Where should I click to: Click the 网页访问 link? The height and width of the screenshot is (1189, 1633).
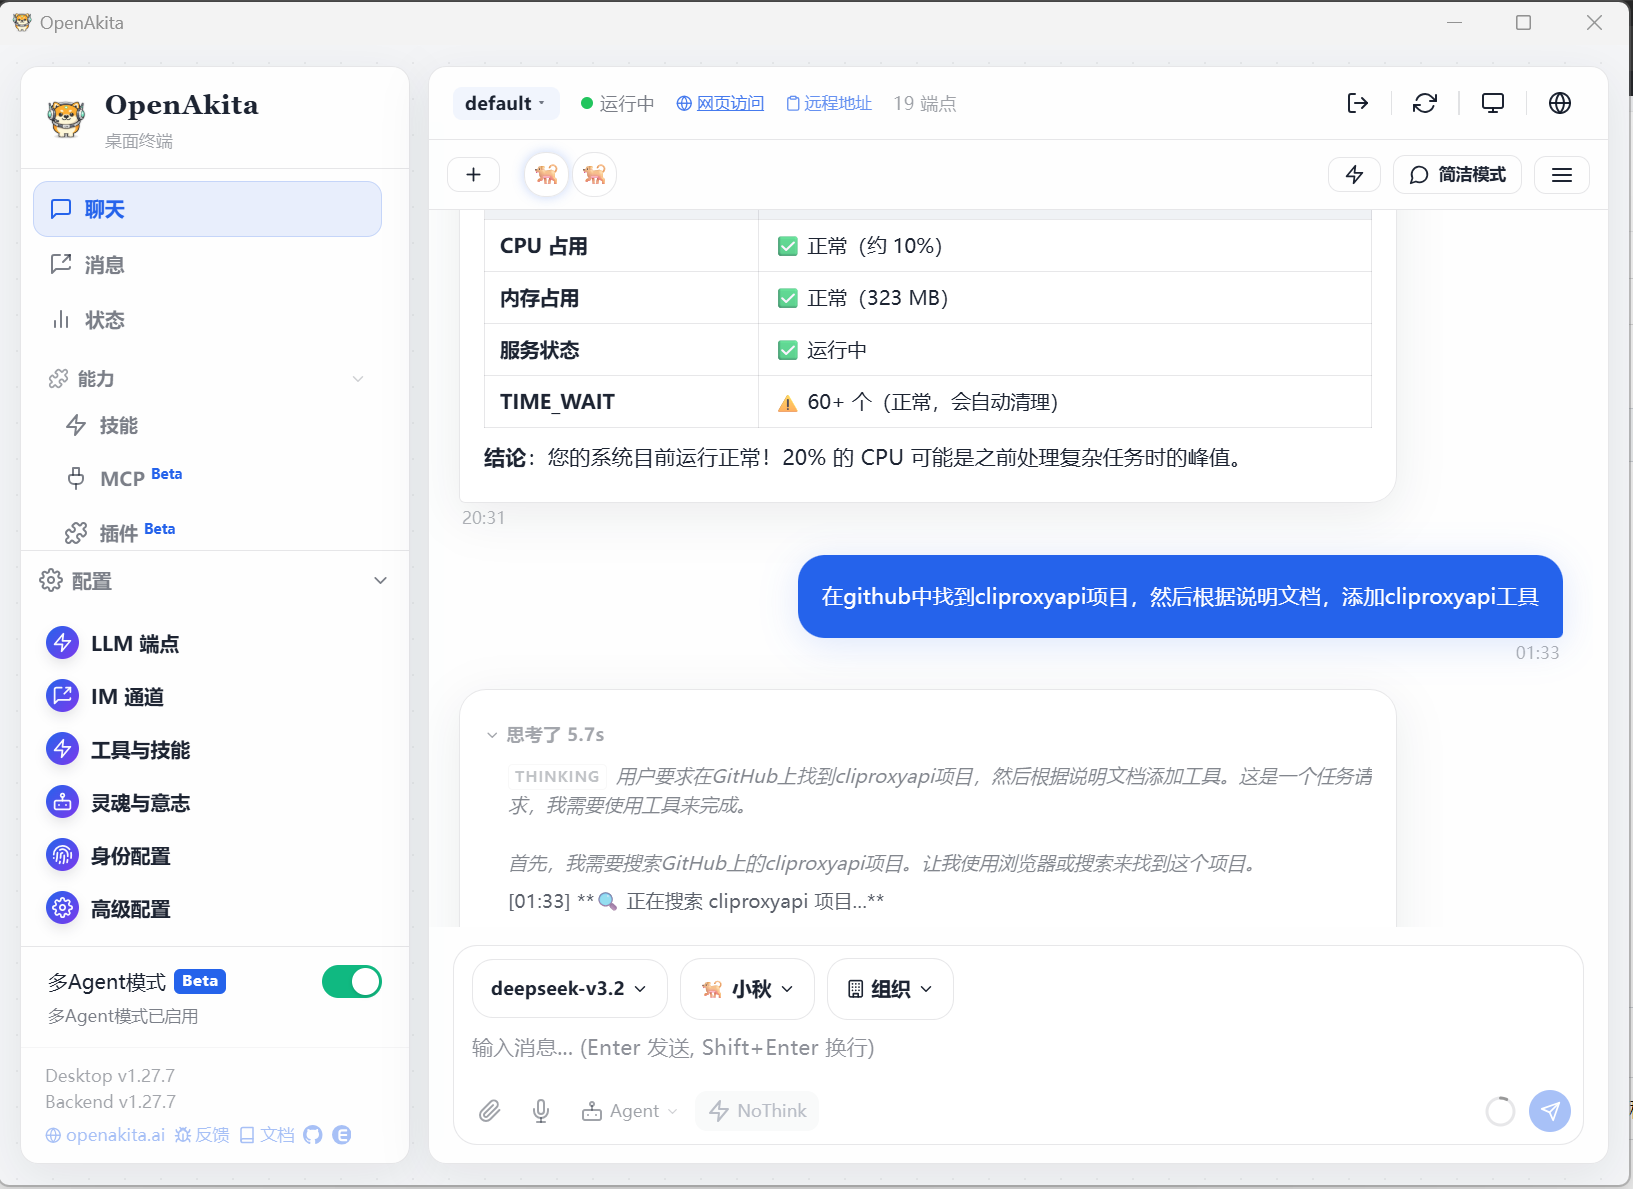coord(720,103)
